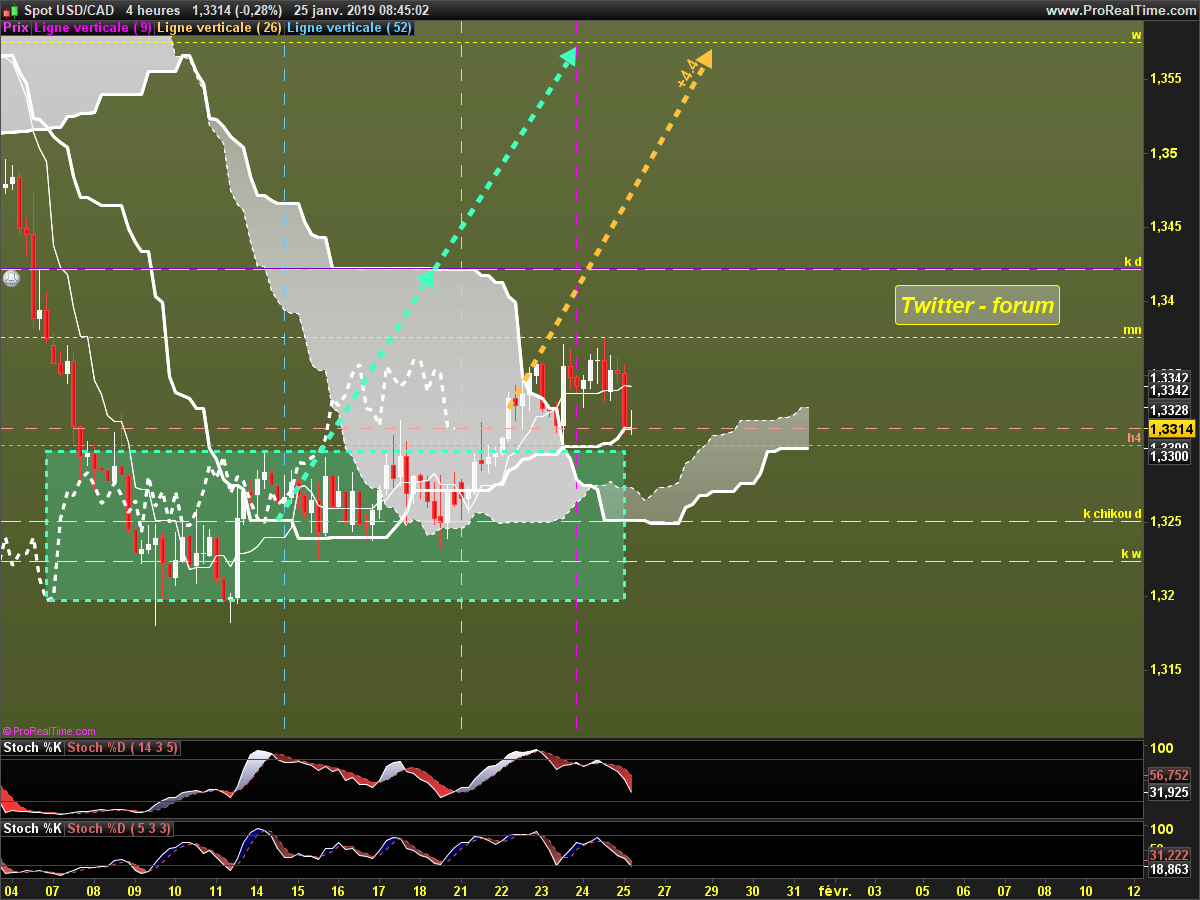Click the mn level label
The width and height of the screenshot is (1200, 900).
1132,329
